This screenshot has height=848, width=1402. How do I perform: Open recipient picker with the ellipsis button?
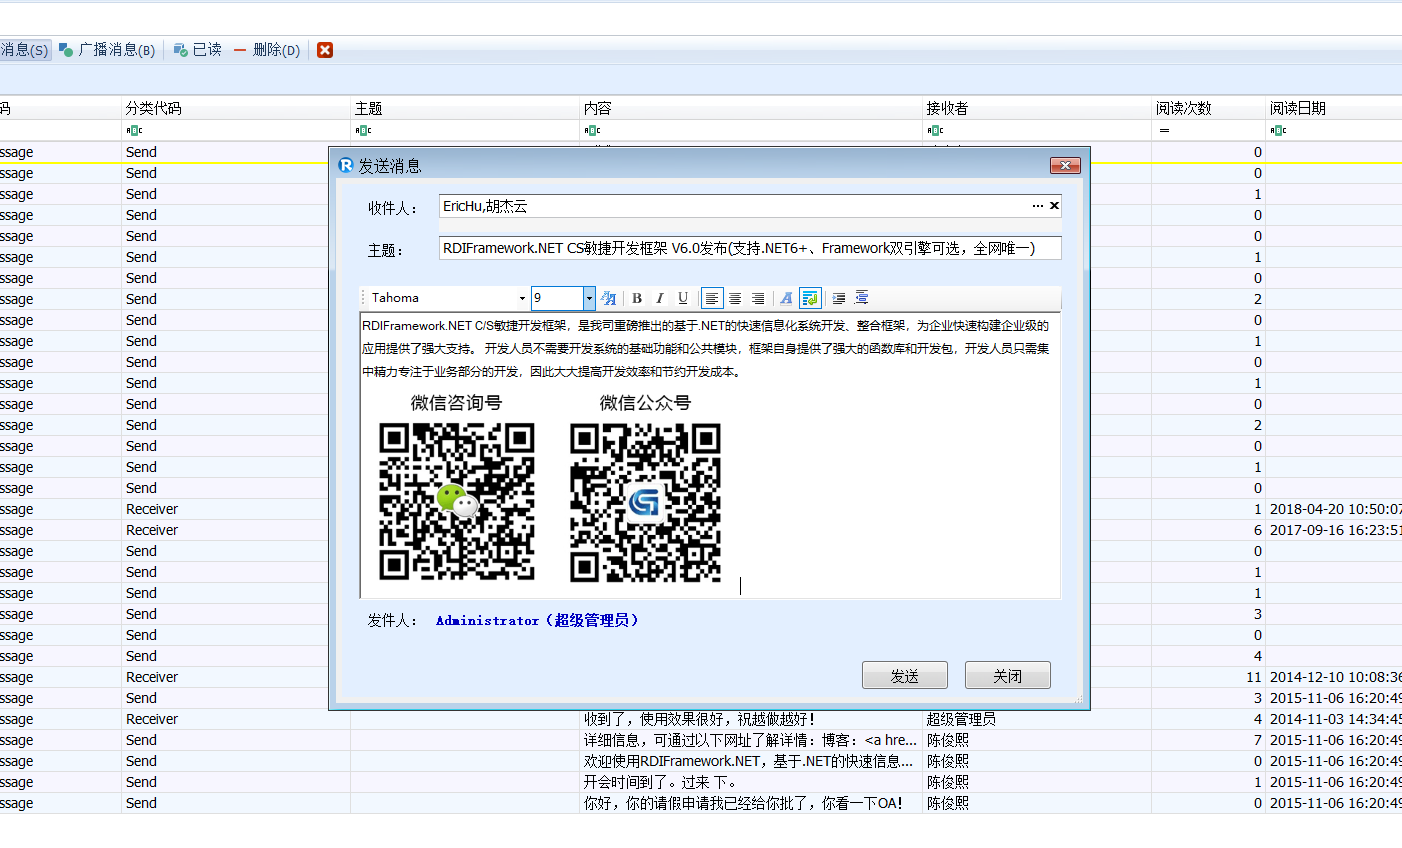pyautogui.click(x=1037, y=206)
